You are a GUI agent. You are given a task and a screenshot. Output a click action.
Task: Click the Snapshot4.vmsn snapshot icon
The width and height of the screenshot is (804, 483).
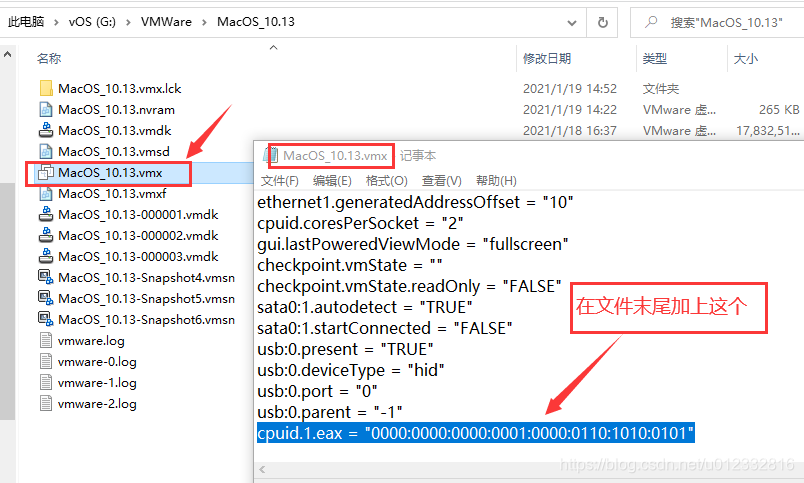coord(46,277)
